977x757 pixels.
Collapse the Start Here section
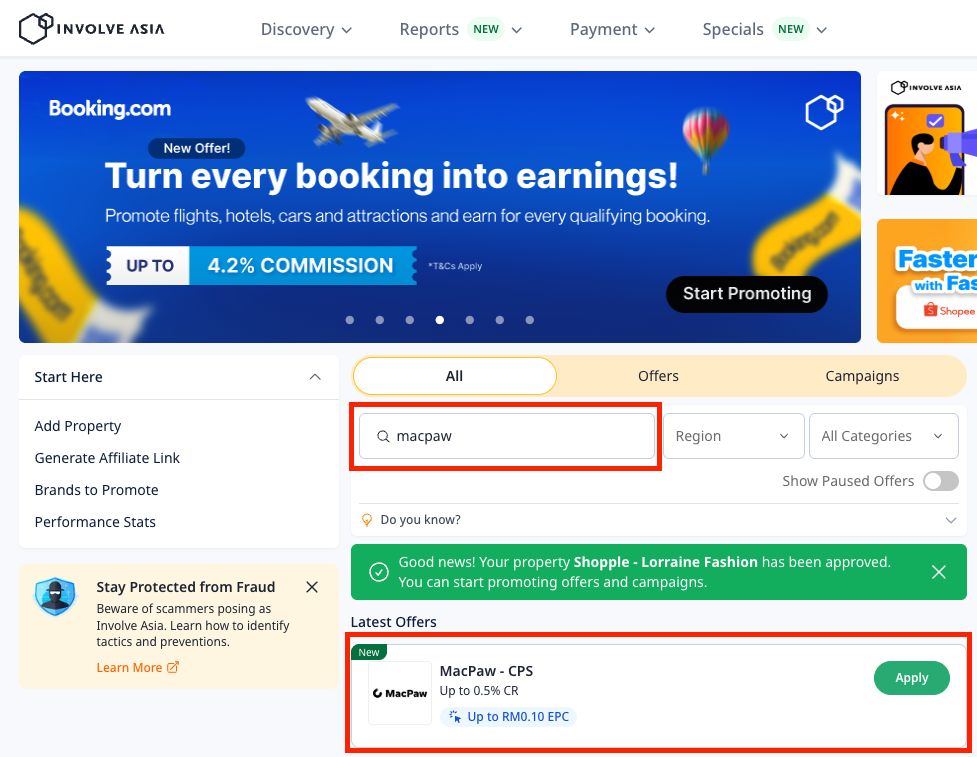pos(315,377)
